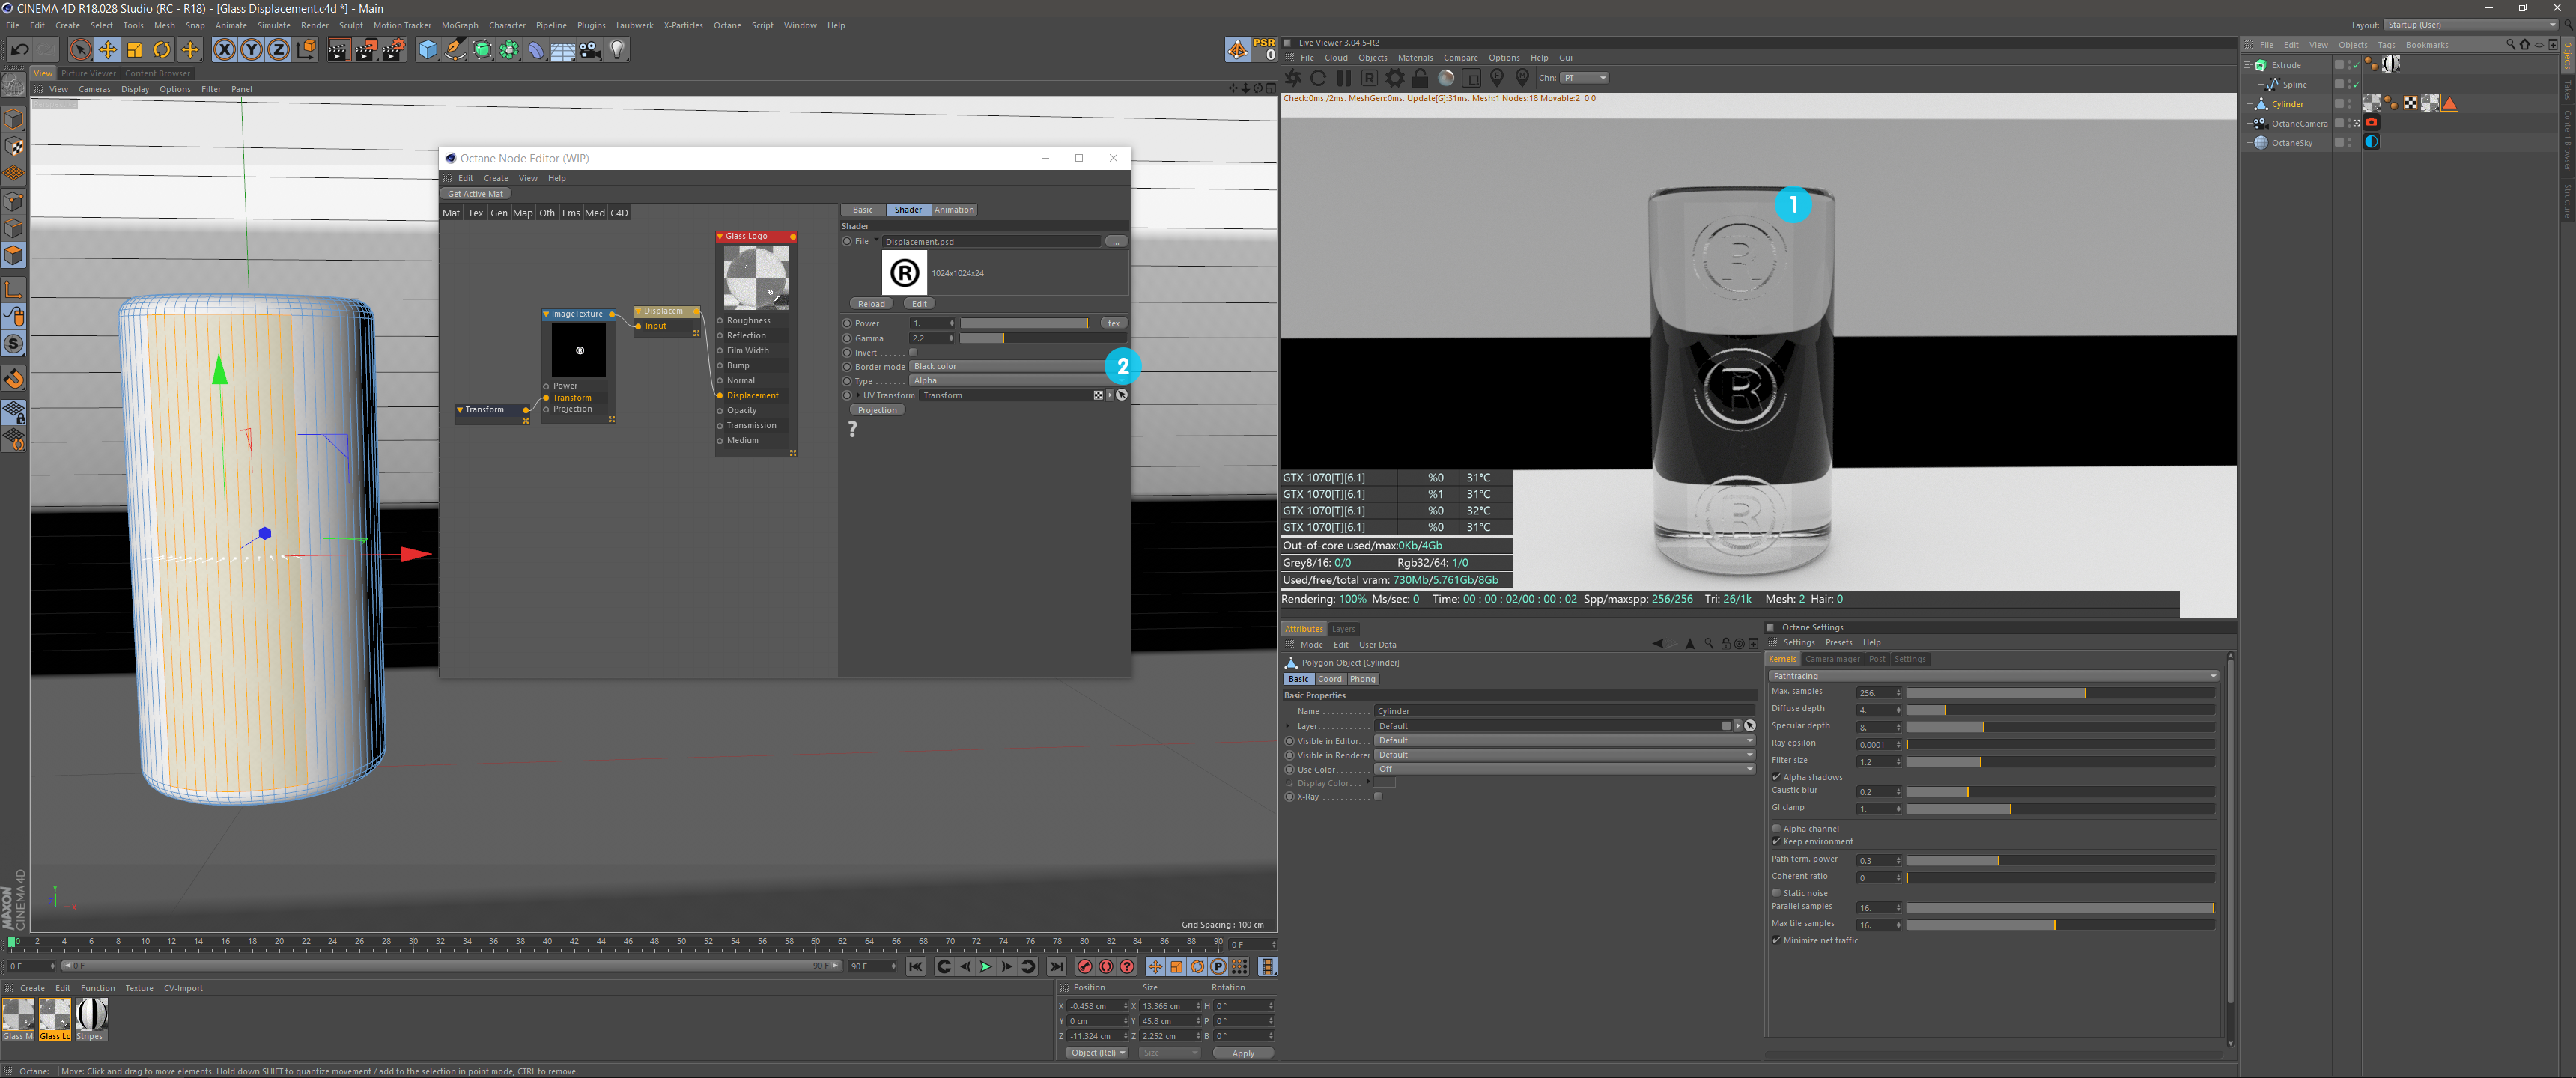This screenshot has height=1078, width=2576.
Task: Open the Octane menu
Action: 727,26
